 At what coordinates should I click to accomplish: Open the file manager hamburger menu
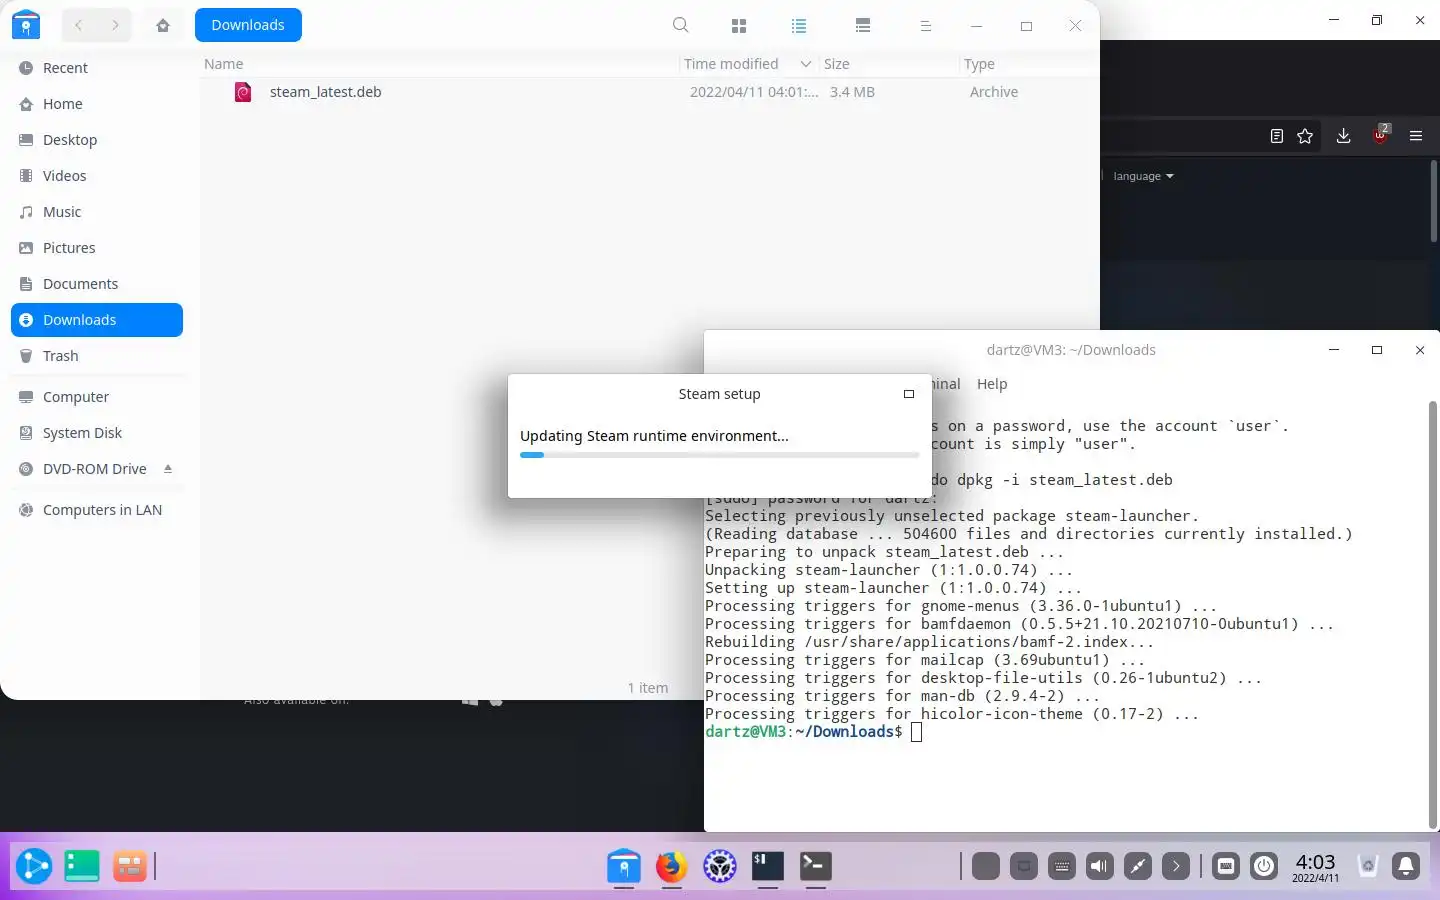coord(925,26)
